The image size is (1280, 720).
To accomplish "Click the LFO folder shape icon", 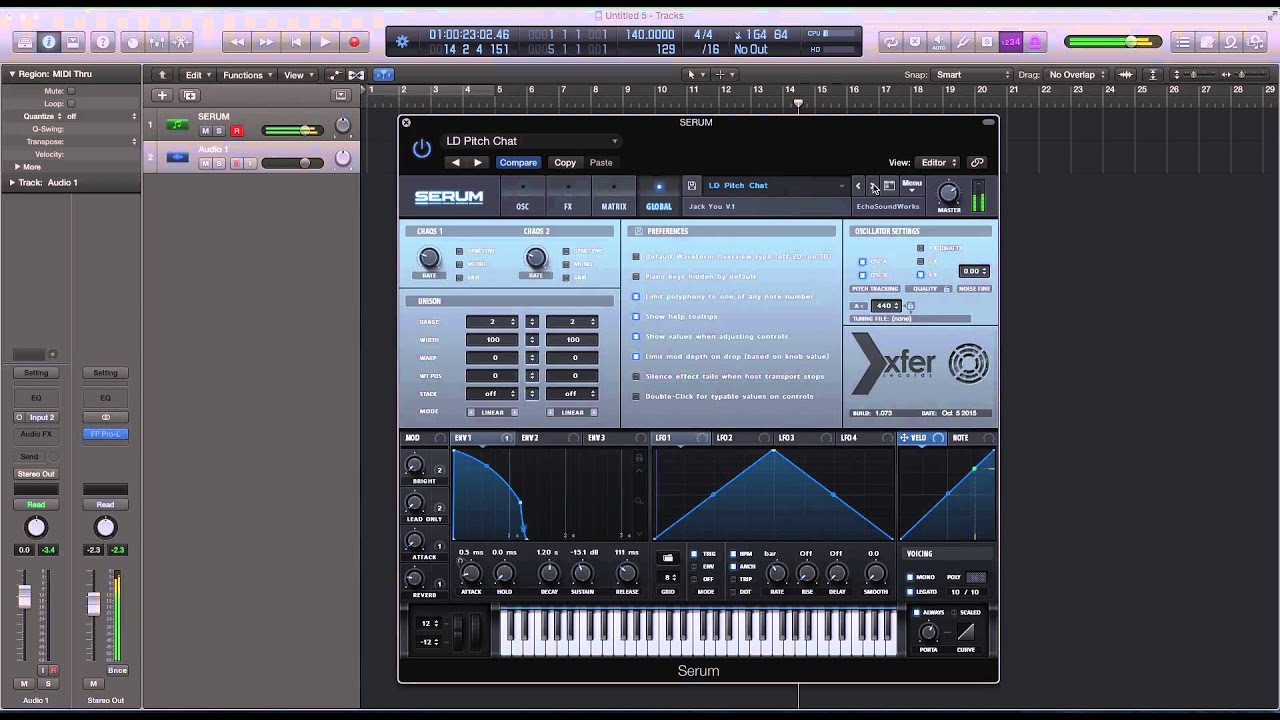I will [668, 557].
